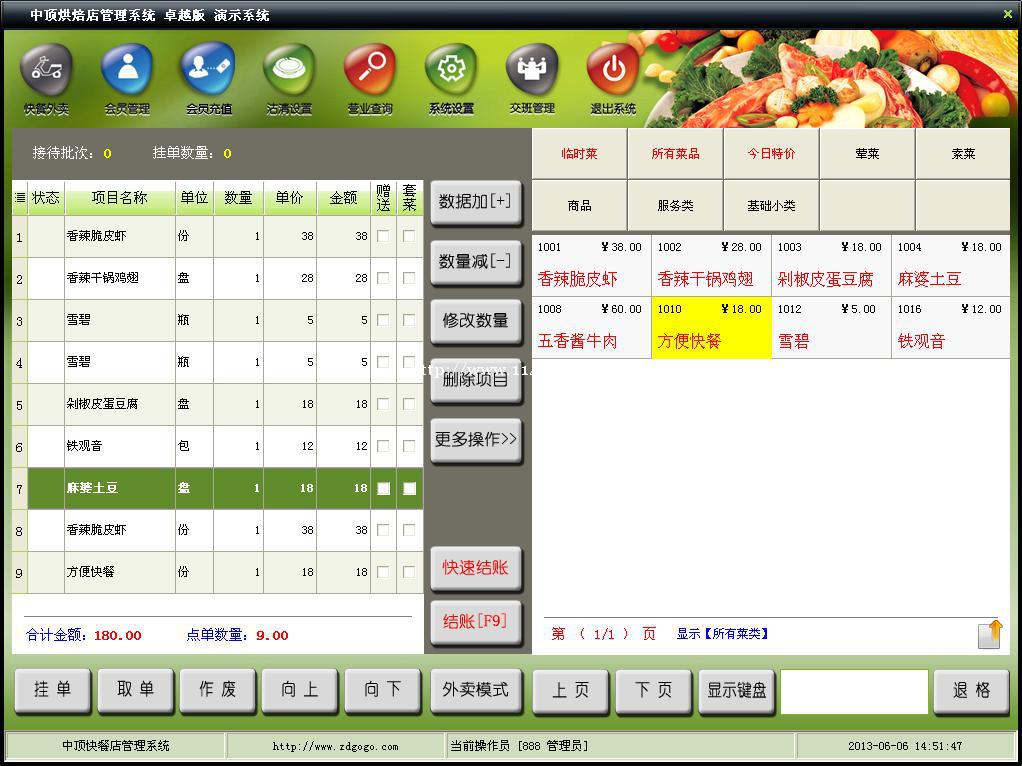Add item 1016 铁观音 from the menu grid
Viewport: 1022px width, 766px height.
pos(951,327)
